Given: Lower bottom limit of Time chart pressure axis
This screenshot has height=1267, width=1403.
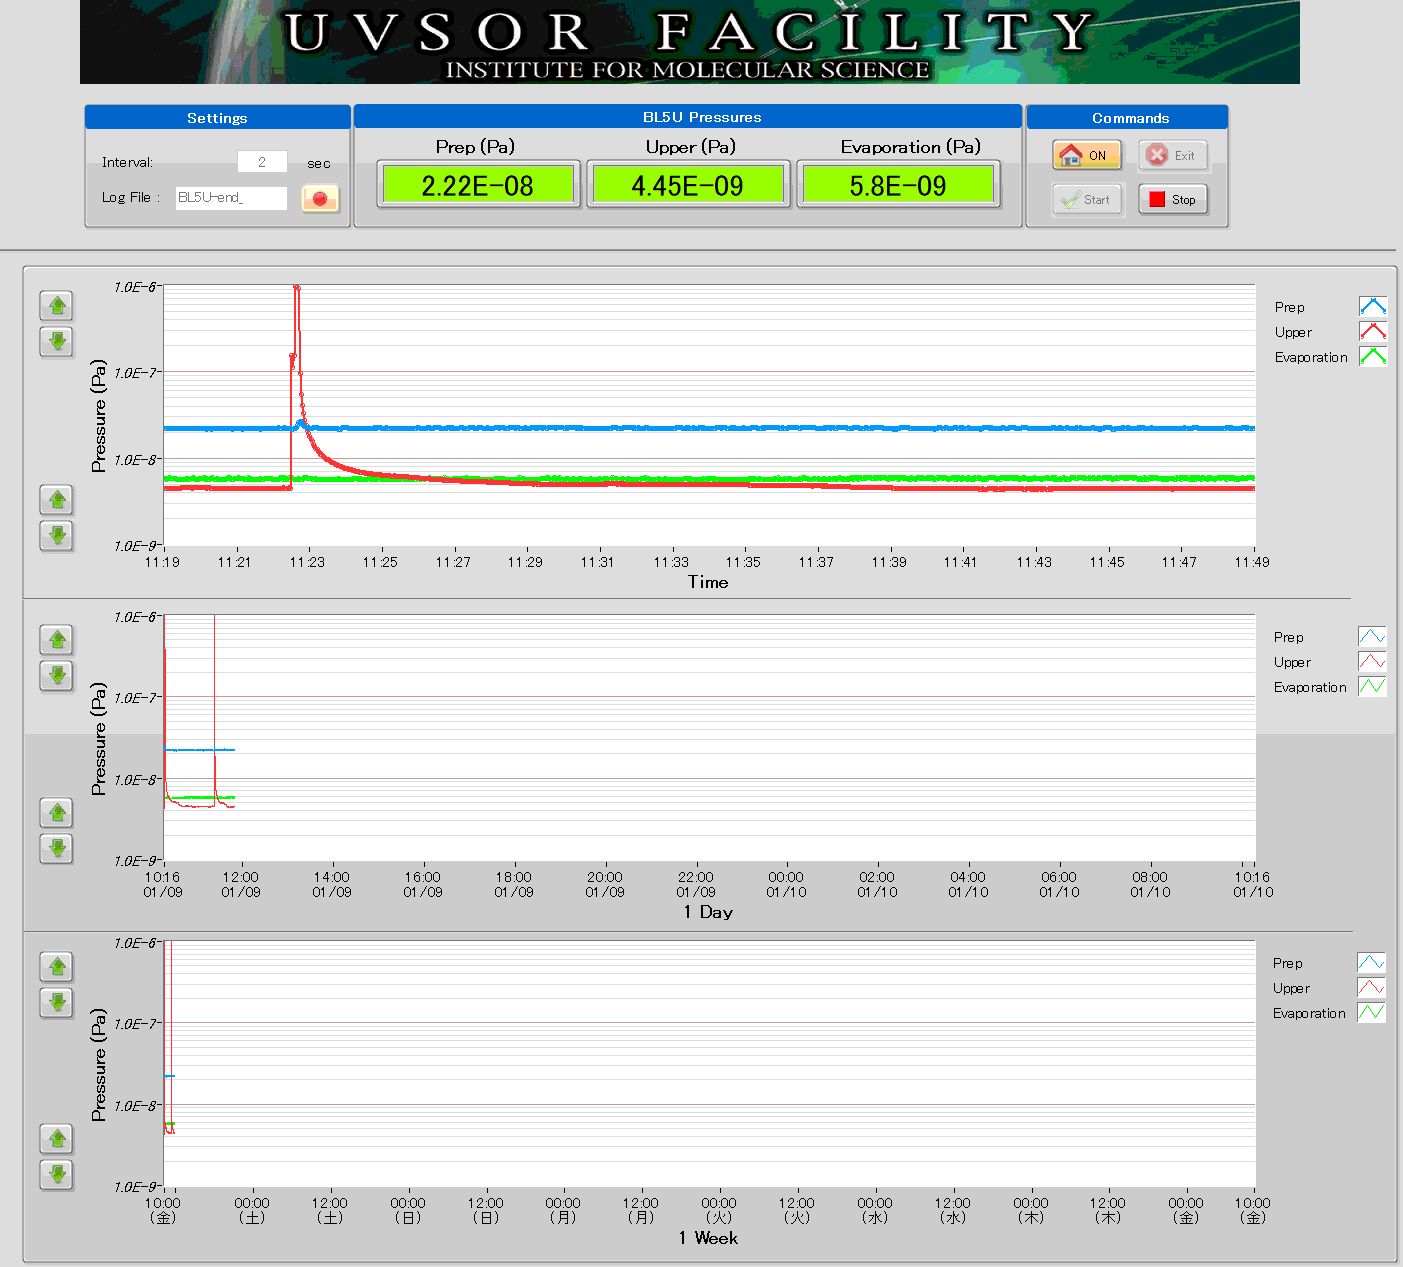Looking at the screenshot, I should click(x=58, y=535).
